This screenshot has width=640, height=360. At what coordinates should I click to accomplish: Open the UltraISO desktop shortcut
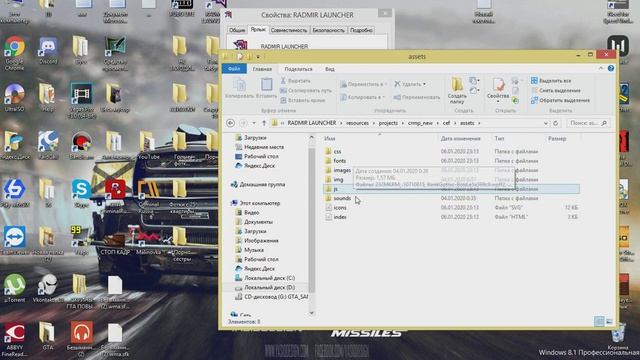point(15,98)
